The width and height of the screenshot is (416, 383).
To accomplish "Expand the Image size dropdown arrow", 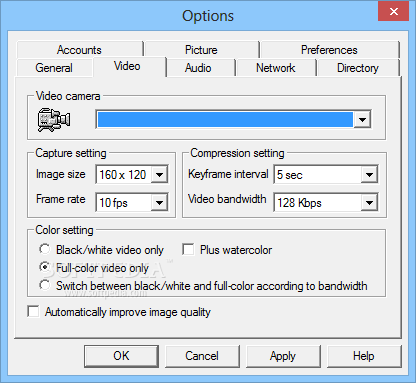I will coord(159,174).
